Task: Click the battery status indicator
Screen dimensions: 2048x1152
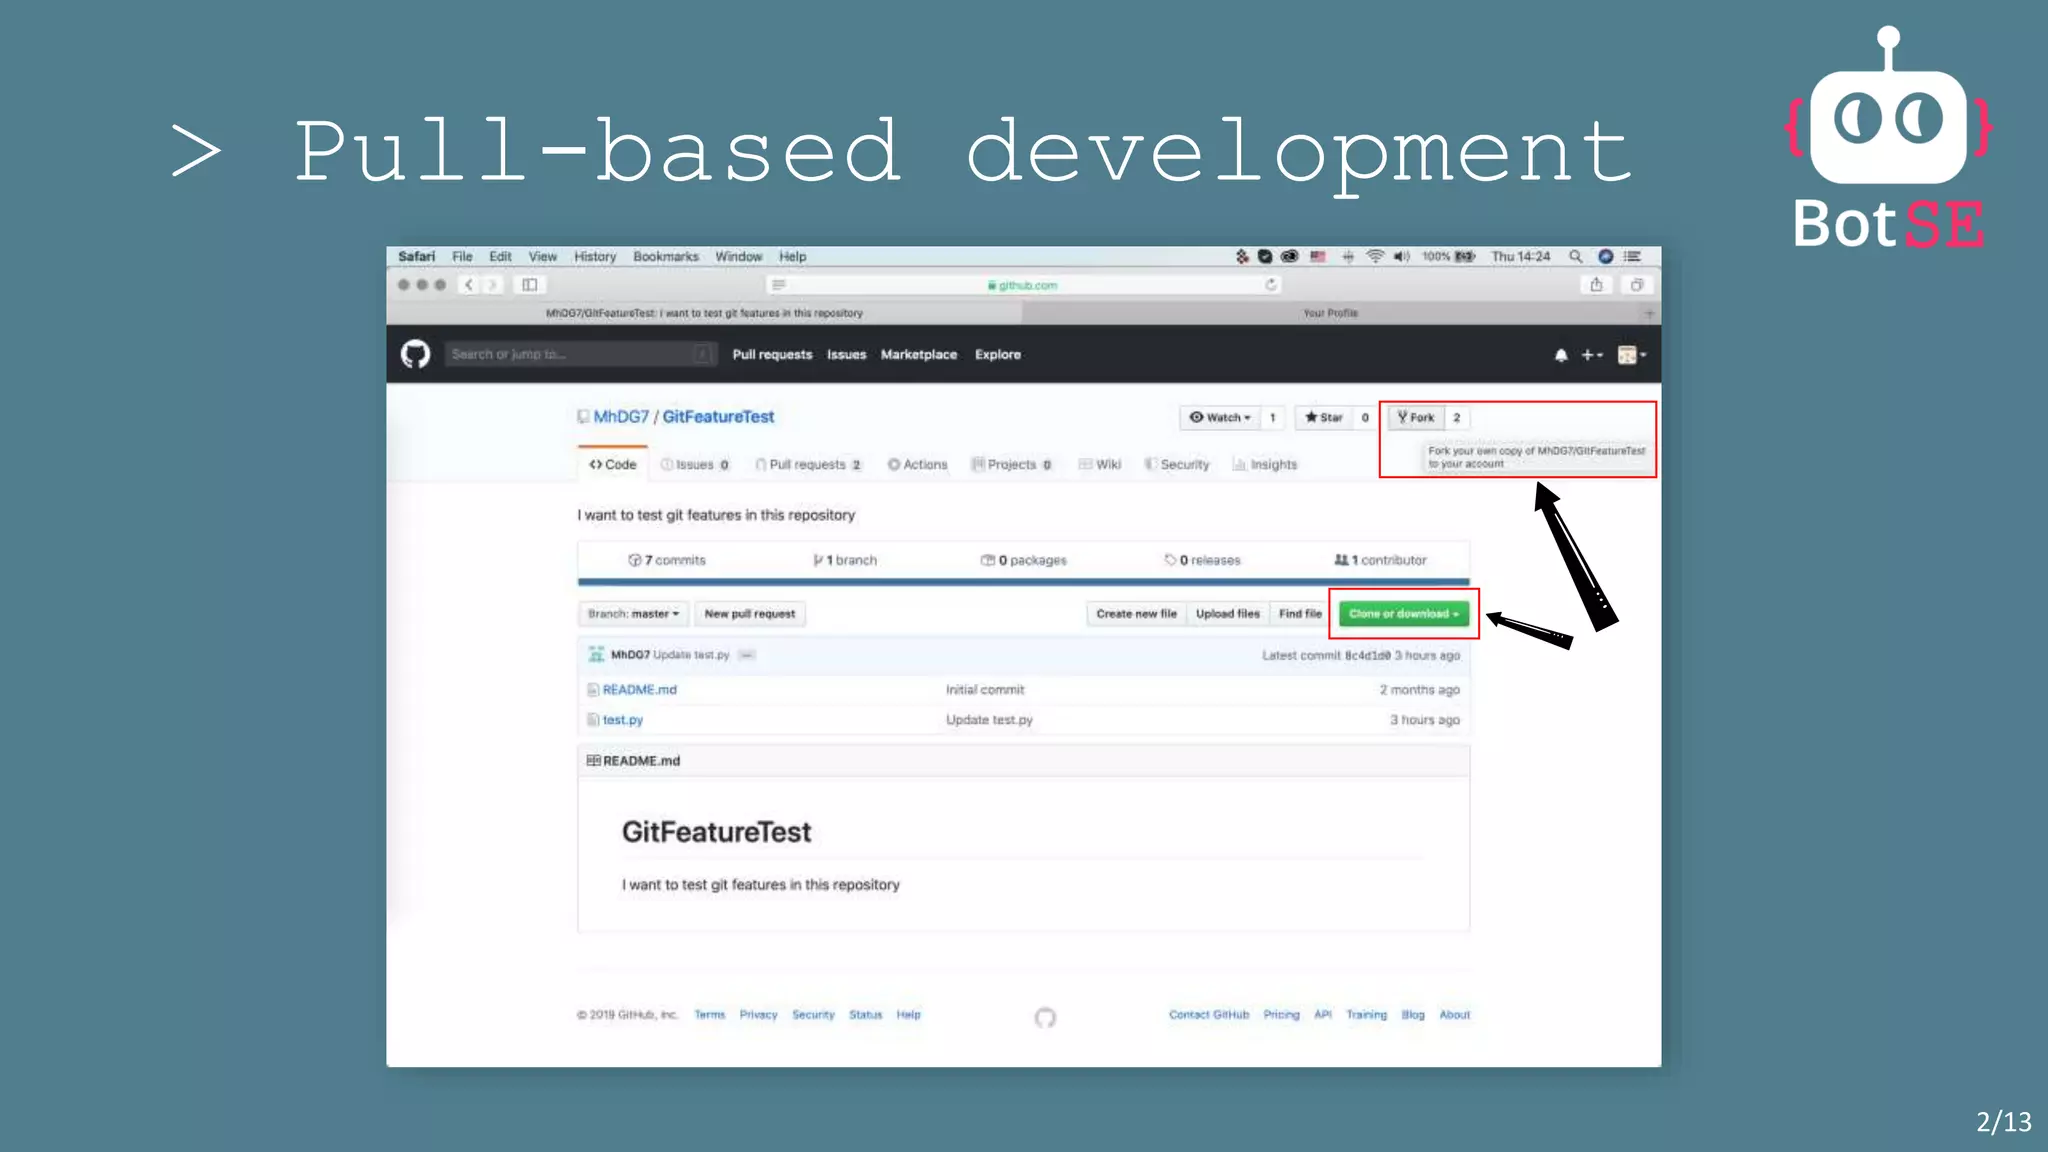Action: (x=1449, y=256)
